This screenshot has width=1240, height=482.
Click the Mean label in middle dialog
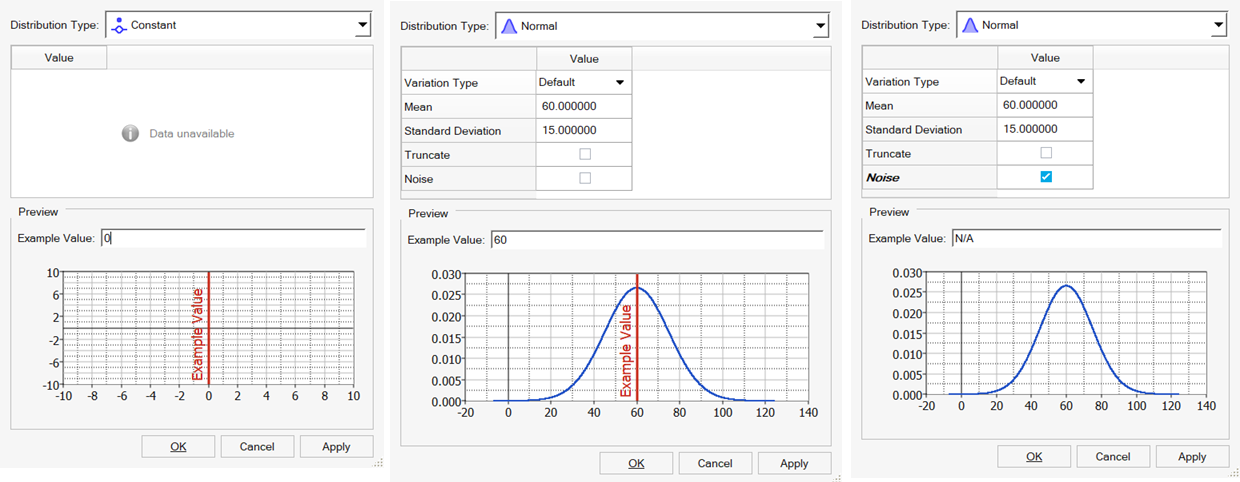pyautogui.click(x=418, y=106)
